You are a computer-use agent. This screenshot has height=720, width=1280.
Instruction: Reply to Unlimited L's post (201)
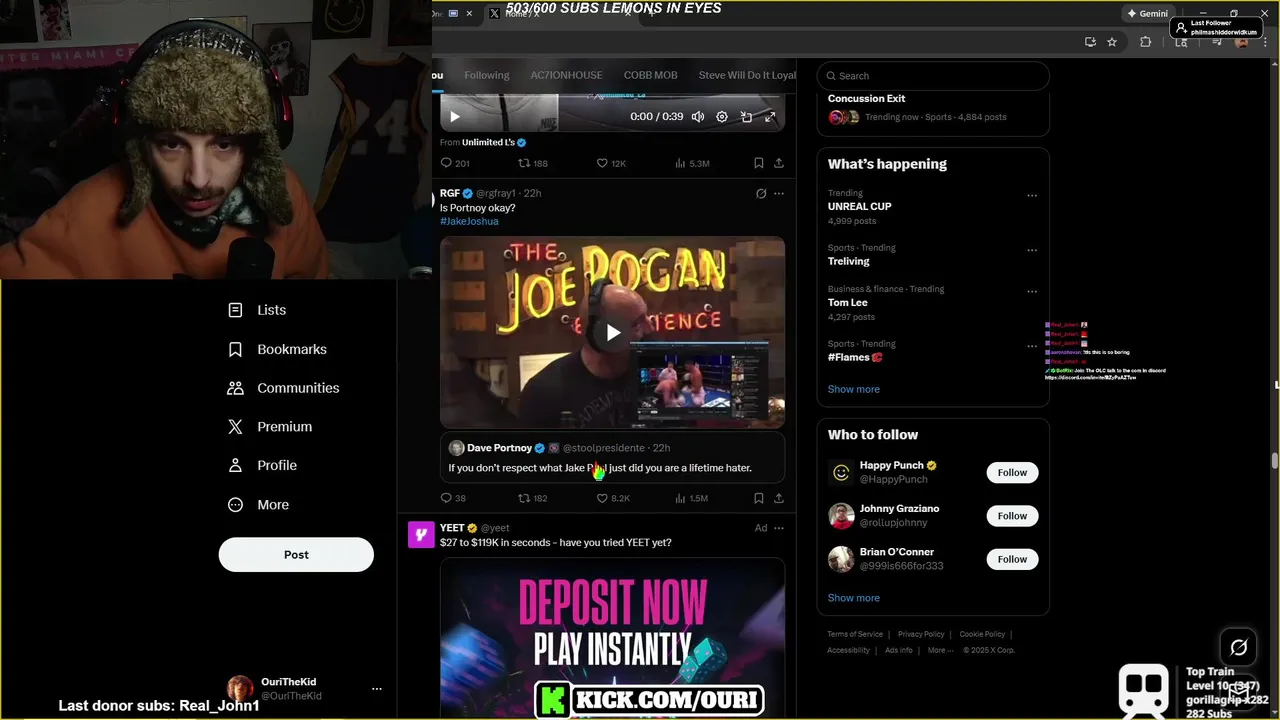coord(455,163)
